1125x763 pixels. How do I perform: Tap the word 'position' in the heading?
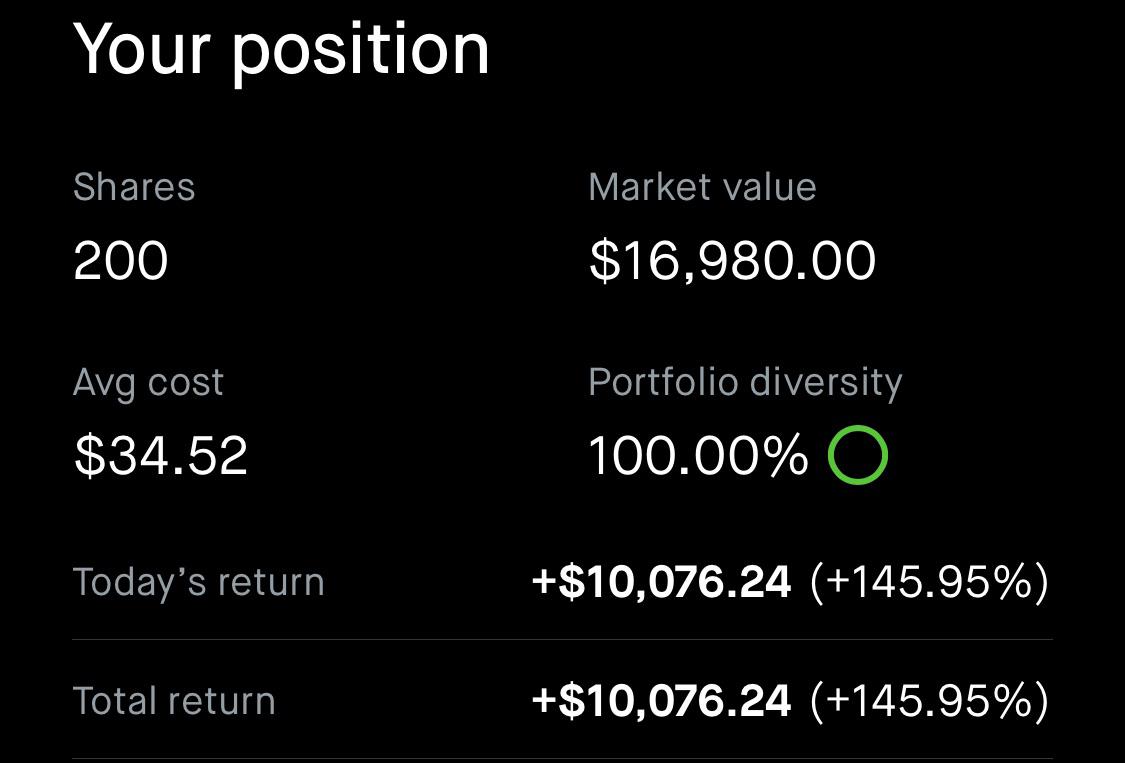361,50
